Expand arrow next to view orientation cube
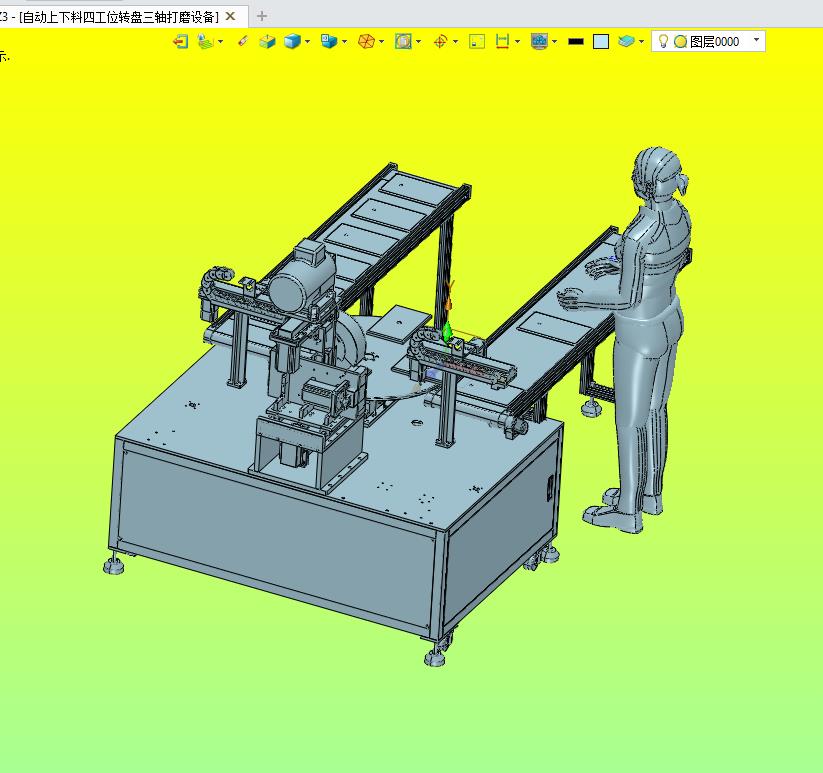Viewport: 823px width, 773px height. [344, 41]
